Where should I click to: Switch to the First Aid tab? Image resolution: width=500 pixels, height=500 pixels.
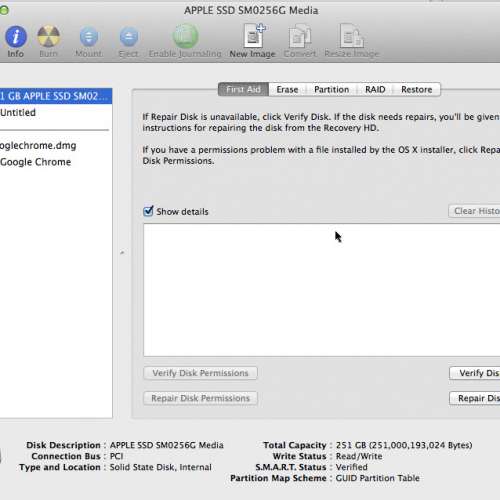243,89
